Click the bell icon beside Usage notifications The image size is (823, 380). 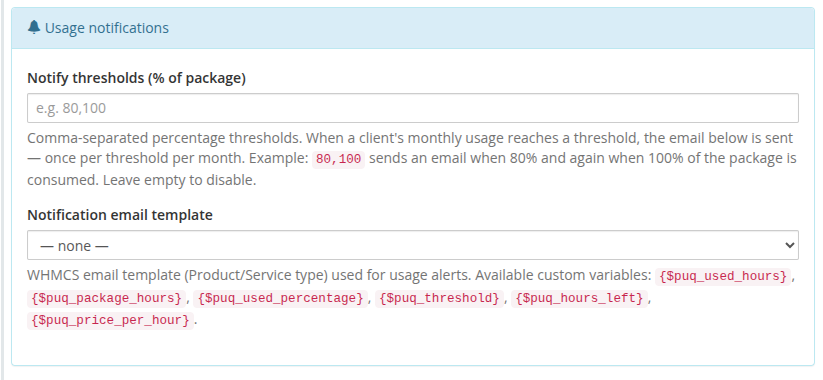pos(34,27)
